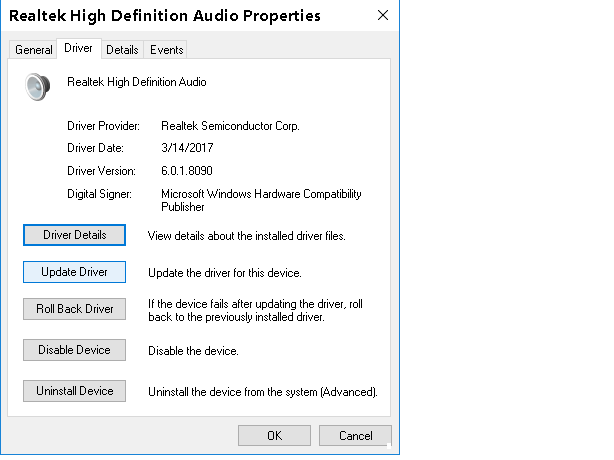The width and height of the screenshot is (614, 460).
Task: Confirm with the OK button
Action: [274, 435]
